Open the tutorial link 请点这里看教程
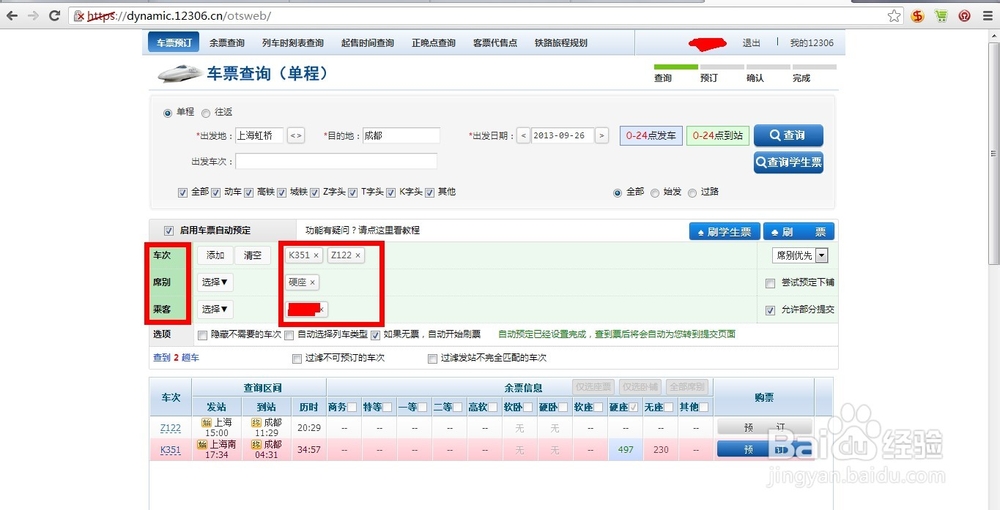The height and width of the screenshot is (510, 1000). point(389,231)
